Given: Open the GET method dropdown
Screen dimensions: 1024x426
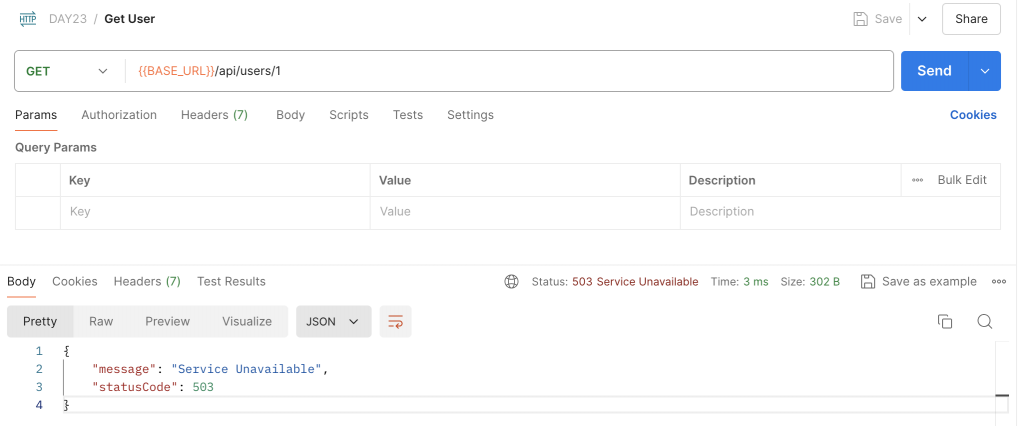Looking at the screenshot, I should (66, 71).
